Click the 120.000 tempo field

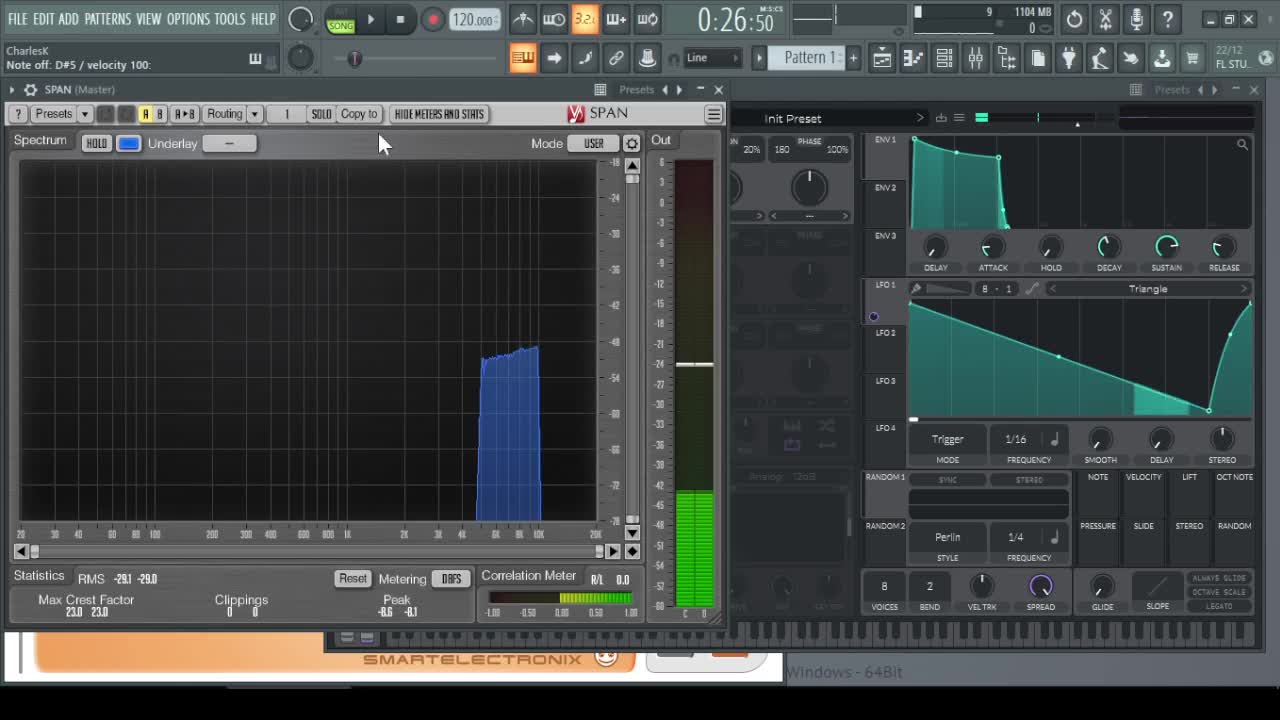point(474,20)
